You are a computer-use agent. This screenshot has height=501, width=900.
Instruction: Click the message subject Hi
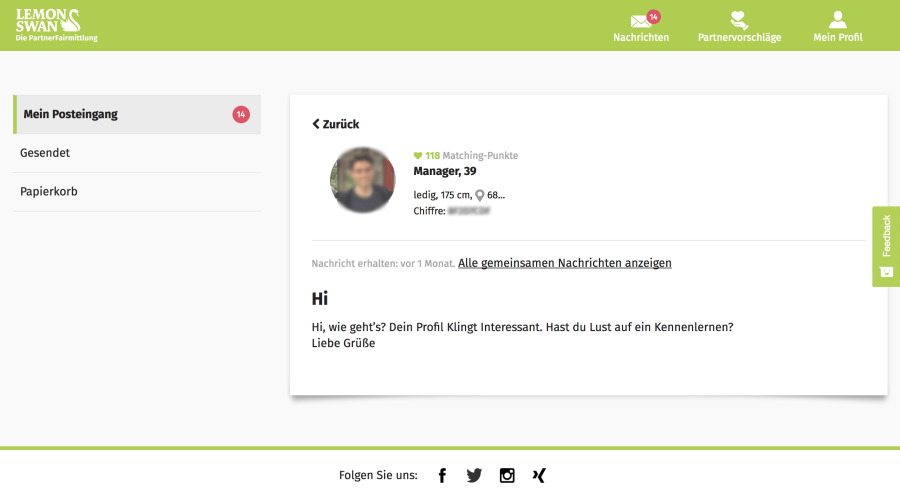320,298
